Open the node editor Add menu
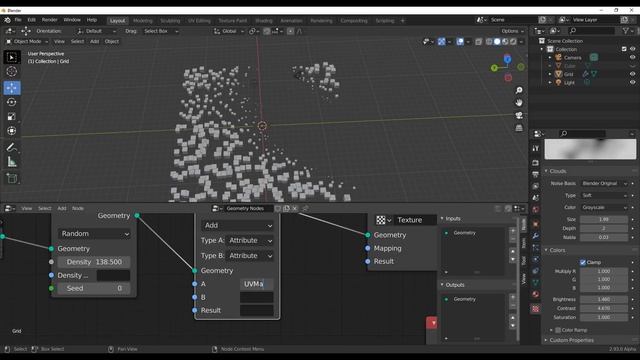This screenshot has height=360, width=640. click(62, 209)
